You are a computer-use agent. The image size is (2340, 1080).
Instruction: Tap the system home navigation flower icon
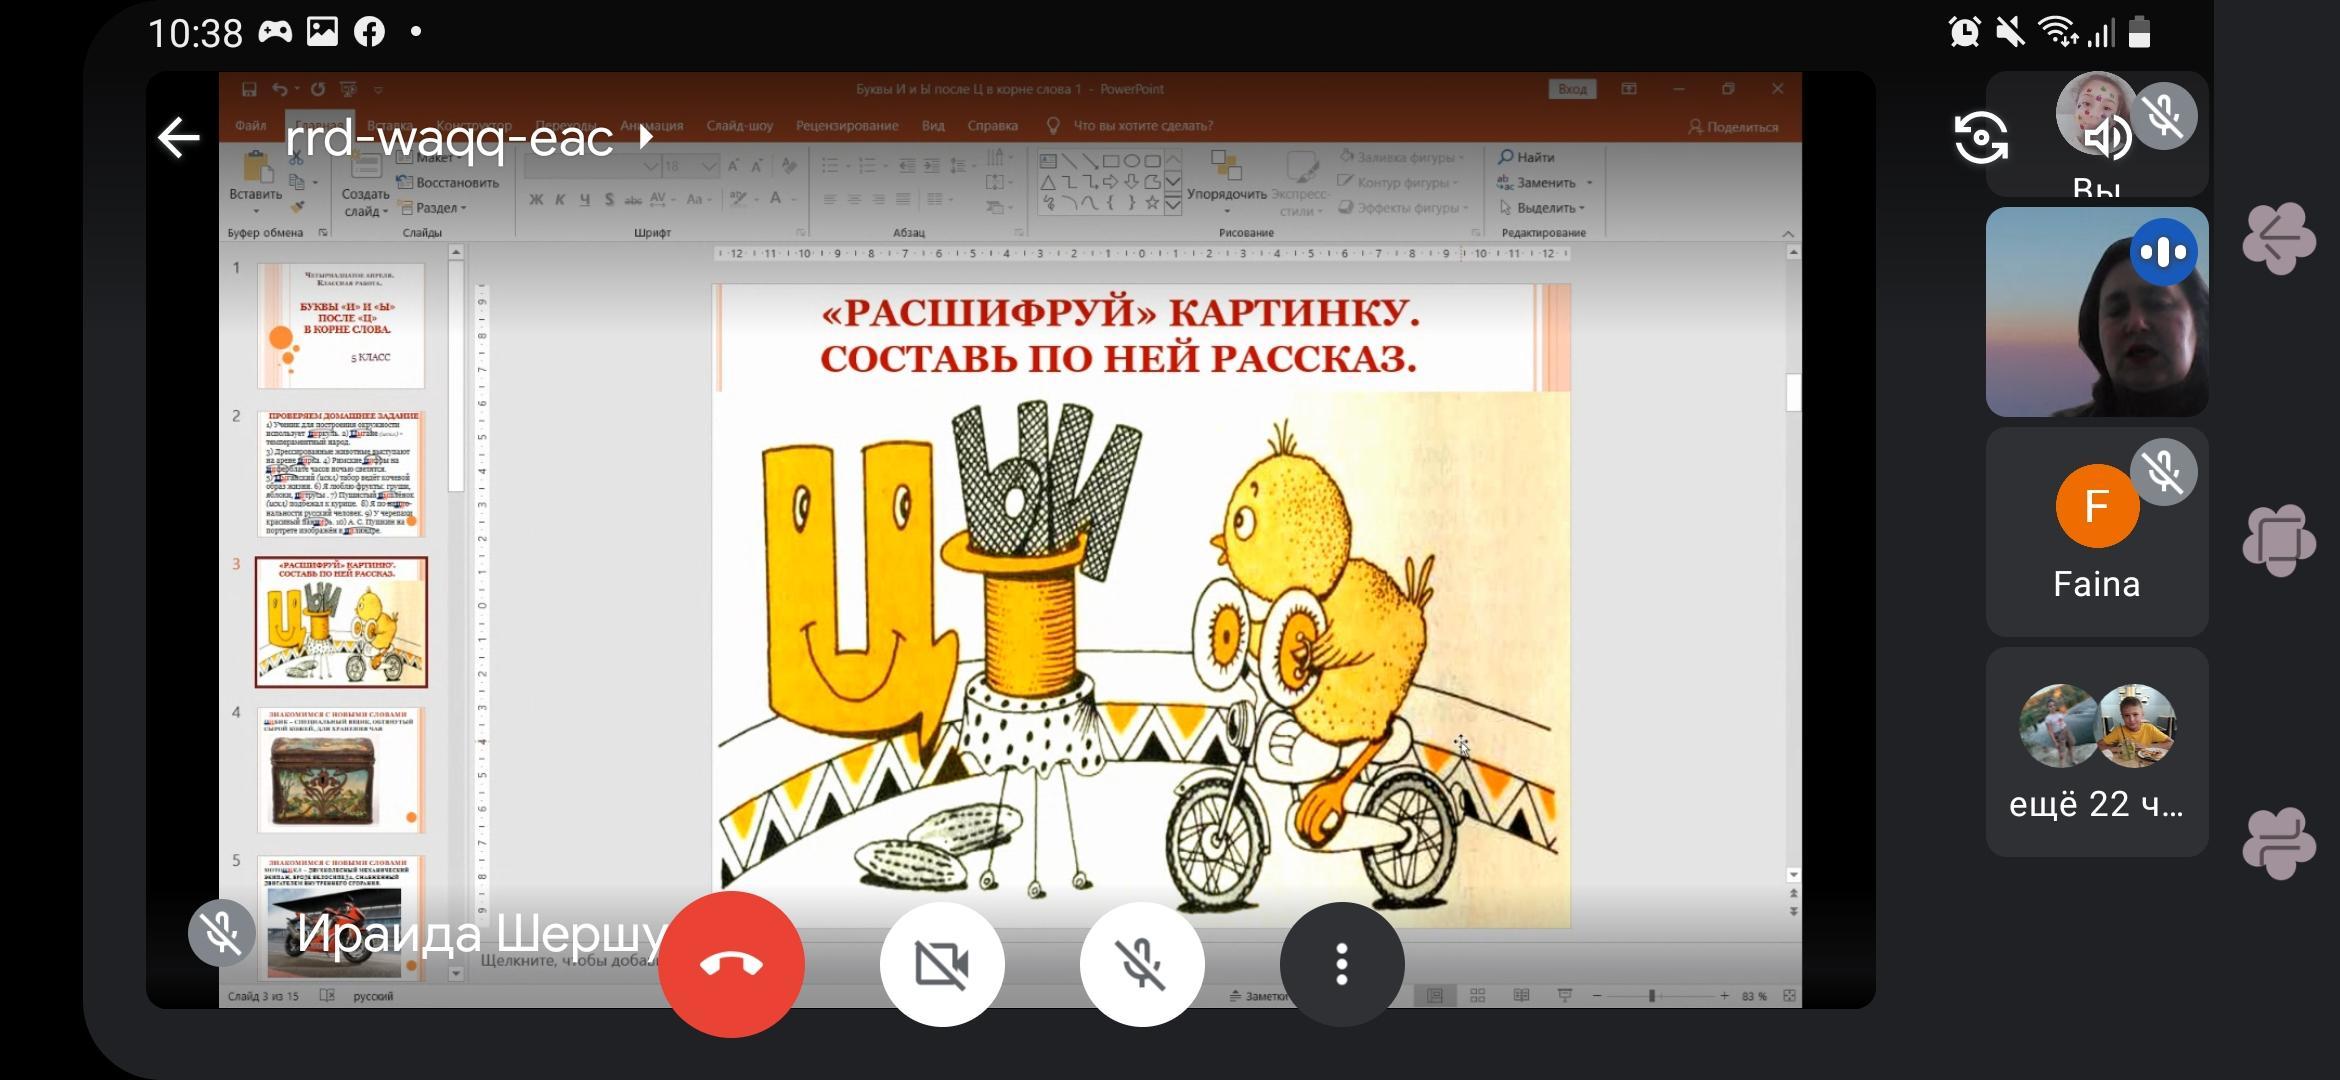coord(2279,541)
